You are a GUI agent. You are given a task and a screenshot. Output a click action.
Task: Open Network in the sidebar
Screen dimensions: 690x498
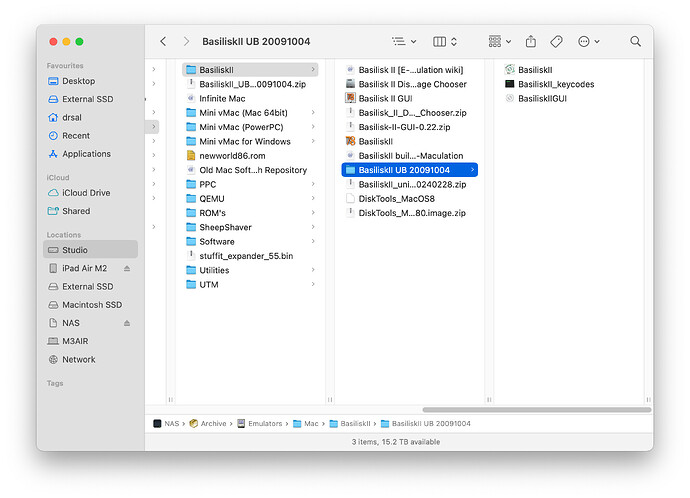pos(90,359)
